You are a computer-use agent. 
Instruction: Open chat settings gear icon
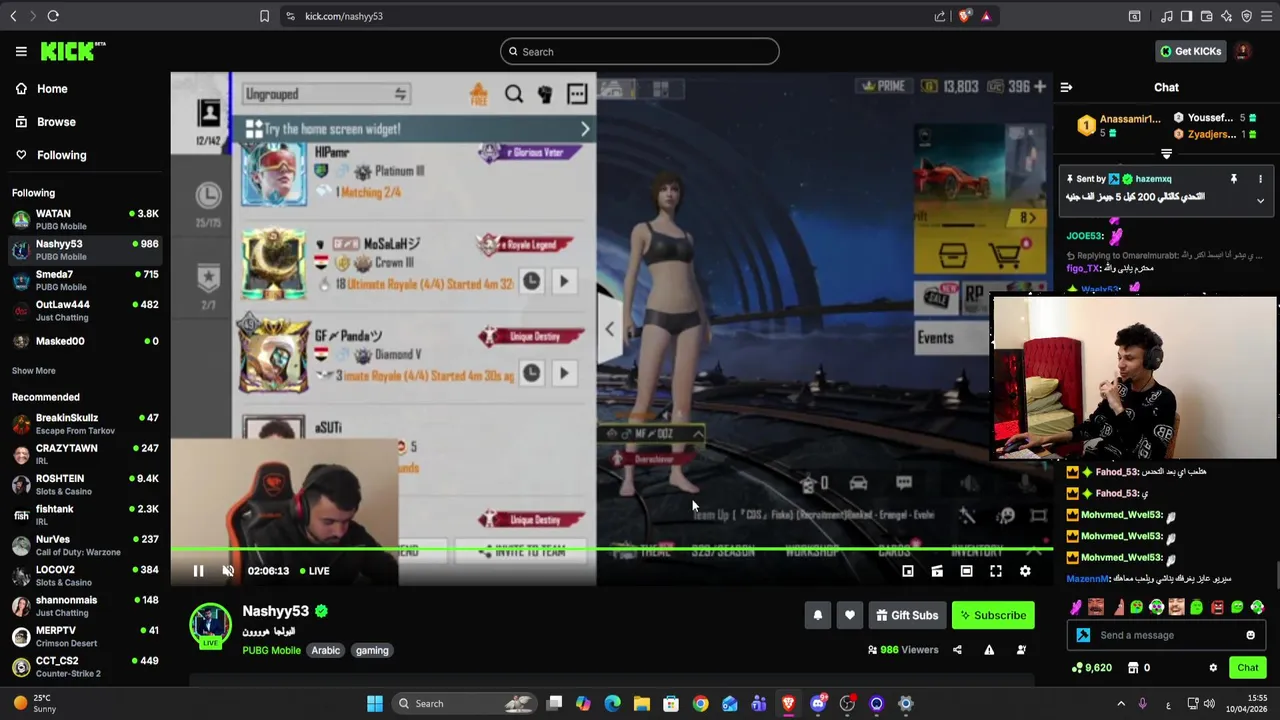point(1213,668)
